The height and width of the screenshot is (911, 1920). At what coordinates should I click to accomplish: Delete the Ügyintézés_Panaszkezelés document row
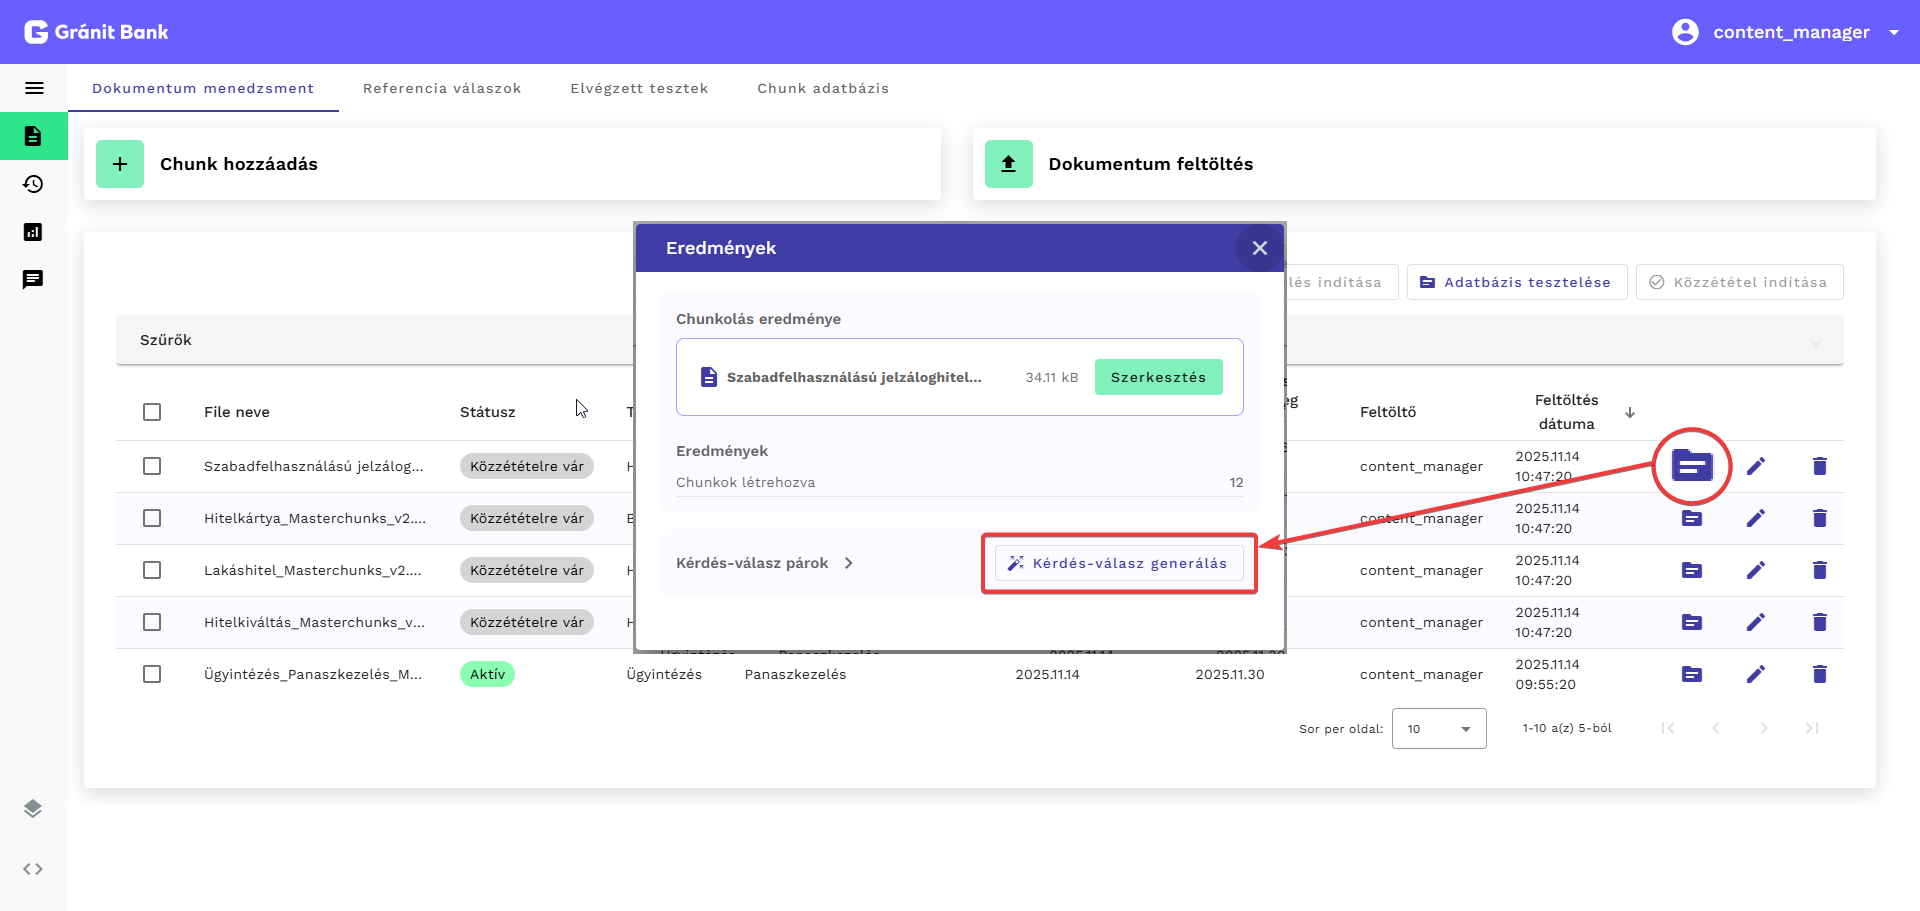[1819, 674]
